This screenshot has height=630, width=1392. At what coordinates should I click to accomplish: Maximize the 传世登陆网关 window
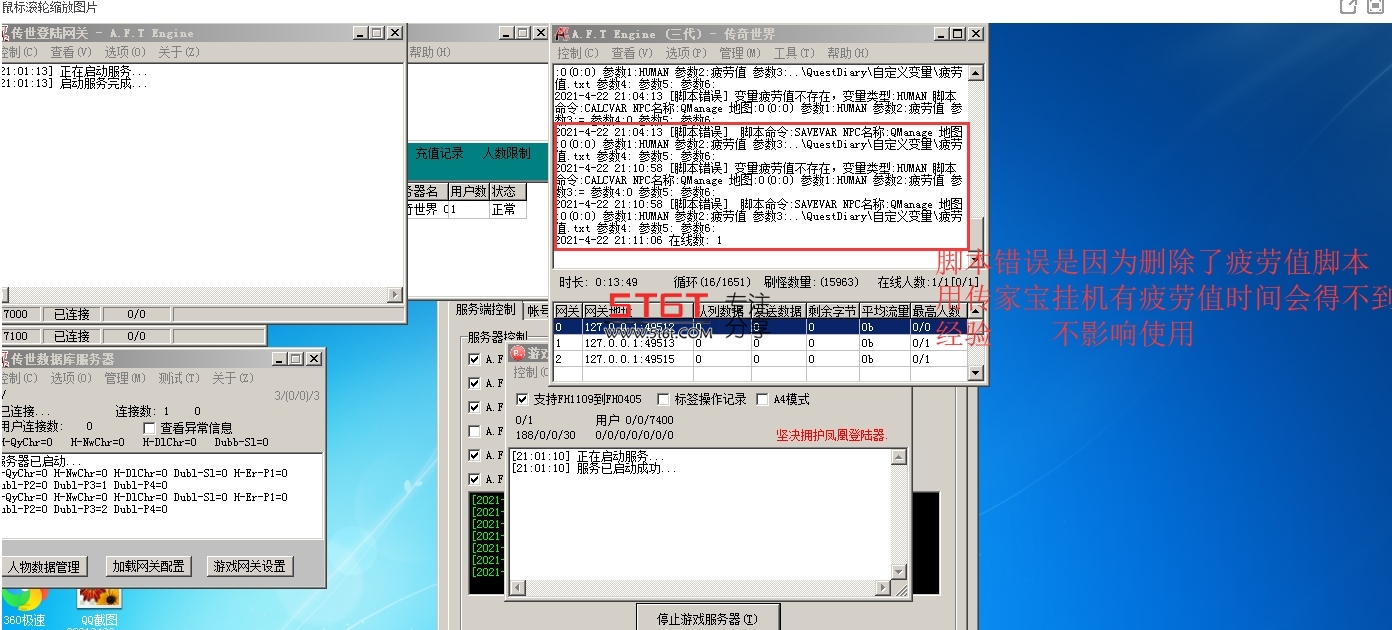click(x=376, y=33)
